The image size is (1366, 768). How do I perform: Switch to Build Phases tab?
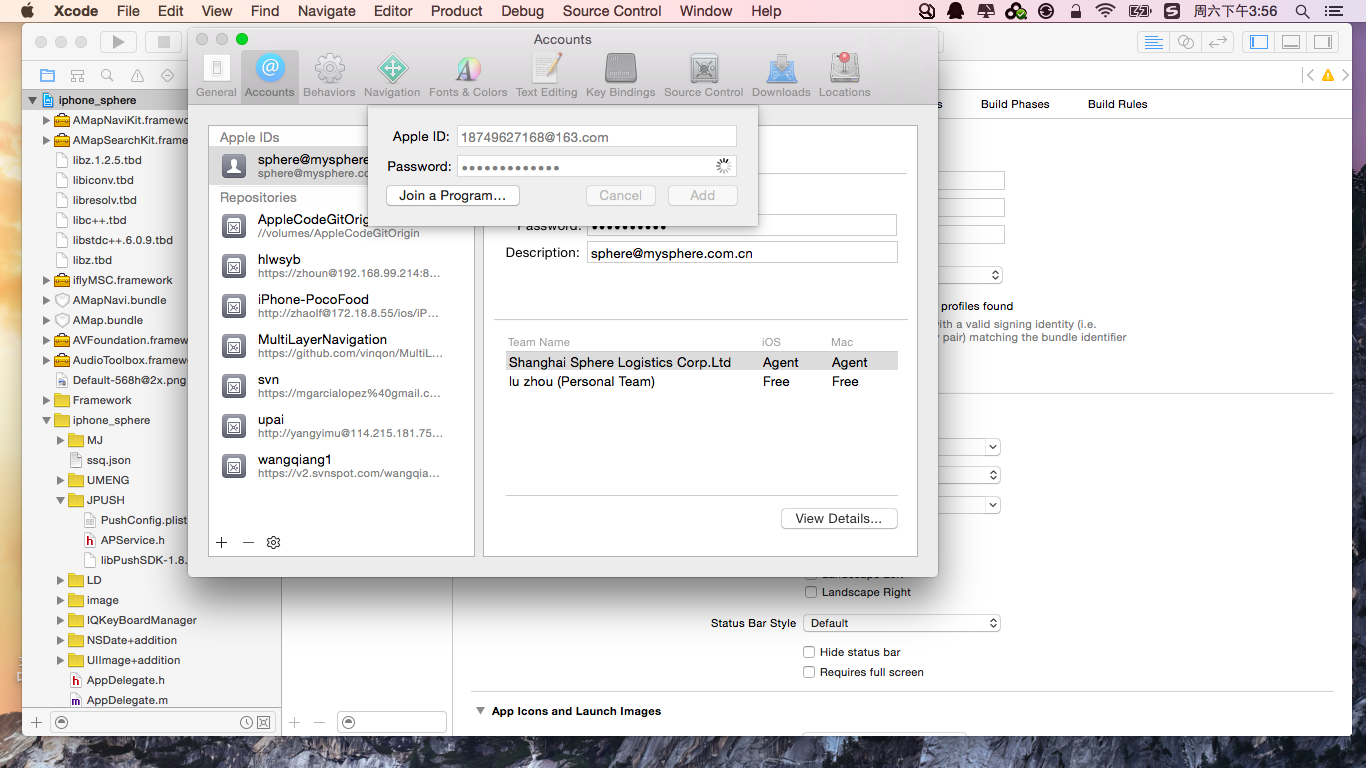coord(1015,104)
